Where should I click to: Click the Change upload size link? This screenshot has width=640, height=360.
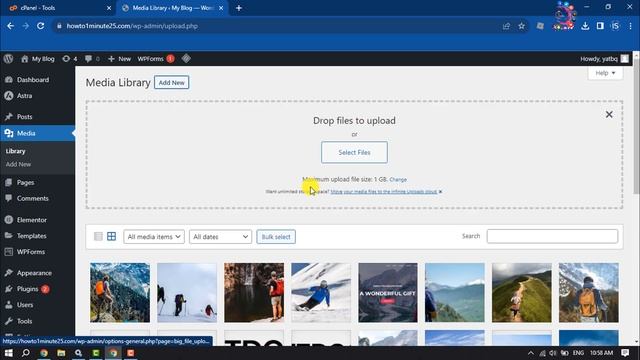(398, 180)
